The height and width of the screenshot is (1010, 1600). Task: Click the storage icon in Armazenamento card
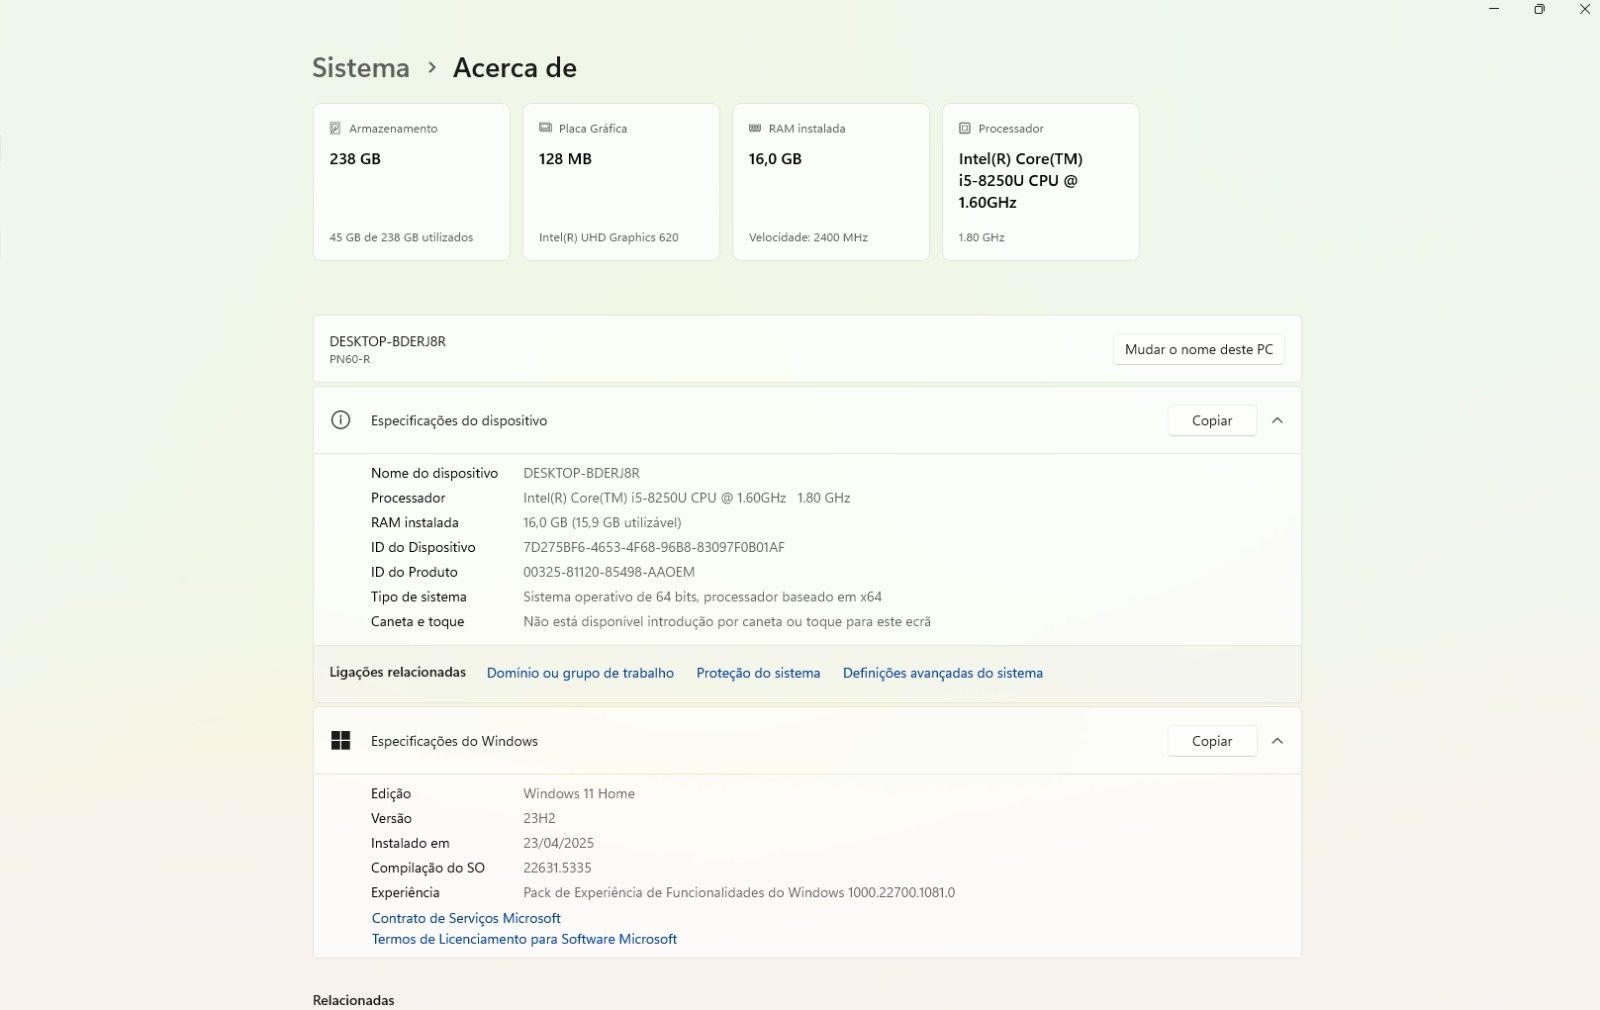[x=335, y=128]
